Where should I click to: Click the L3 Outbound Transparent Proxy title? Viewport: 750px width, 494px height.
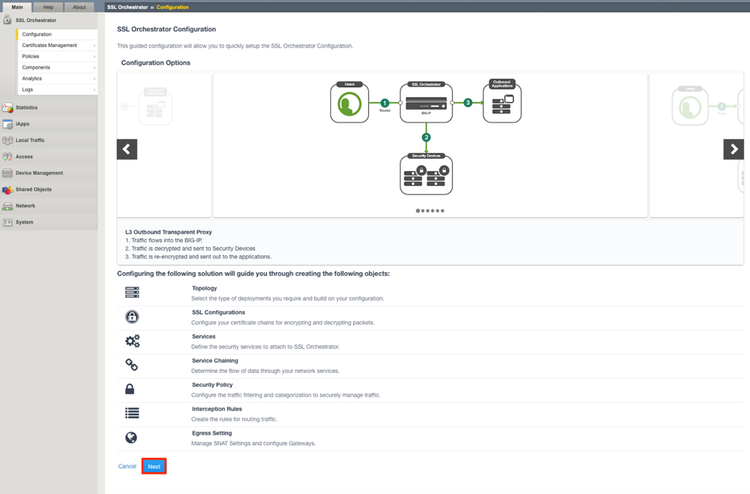point(168,232)
